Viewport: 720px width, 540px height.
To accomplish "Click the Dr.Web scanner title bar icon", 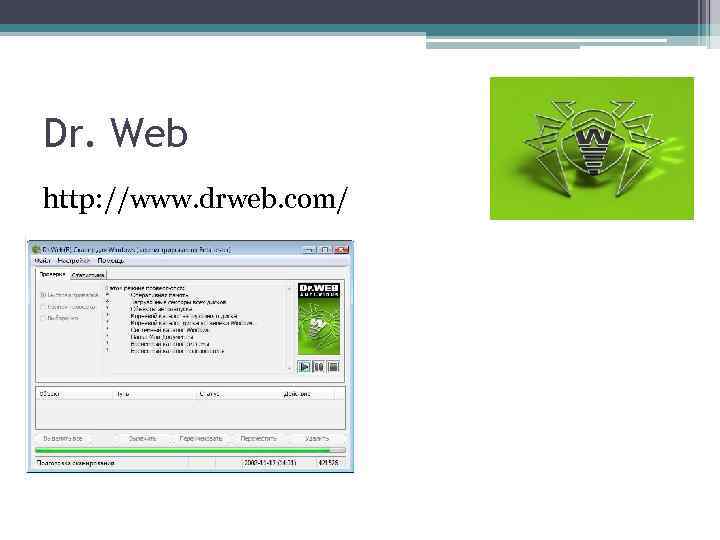I will coord(36,250).
